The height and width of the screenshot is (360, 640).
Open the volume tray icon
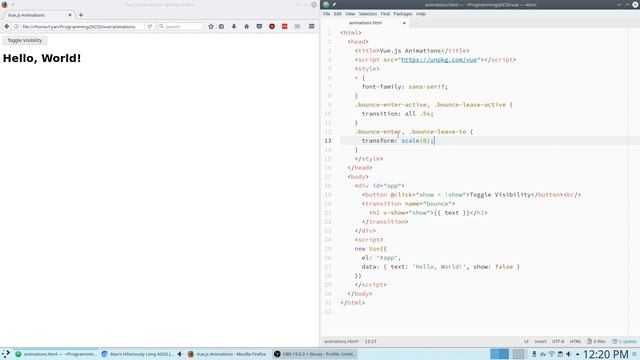568,354
